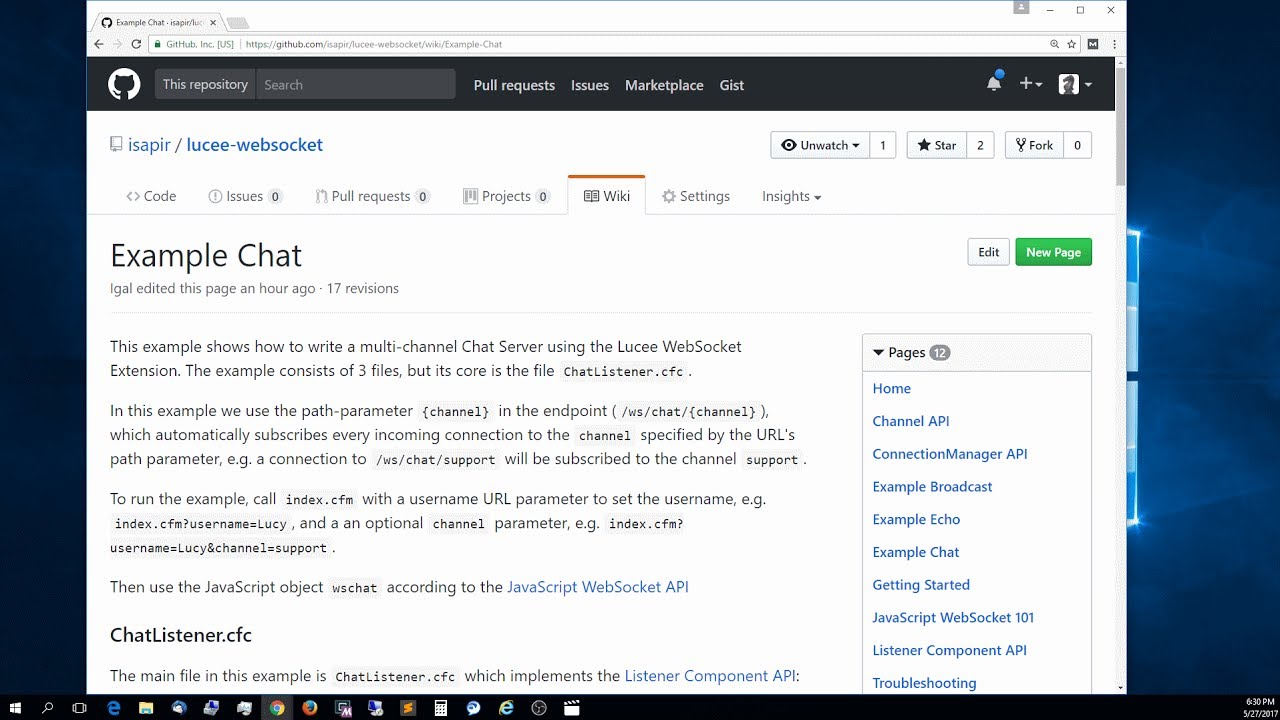Click the Chrome profile person icon
The image size is (1280, 720).
[1021, 8]
